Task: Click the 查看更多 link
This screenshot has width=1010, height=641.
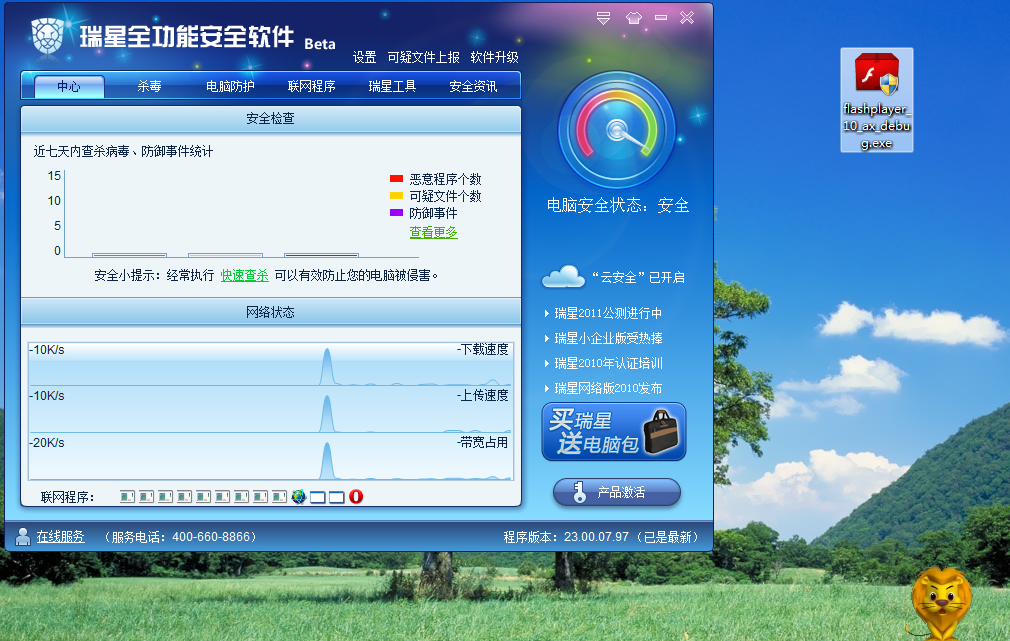Action: click(434, 232)
